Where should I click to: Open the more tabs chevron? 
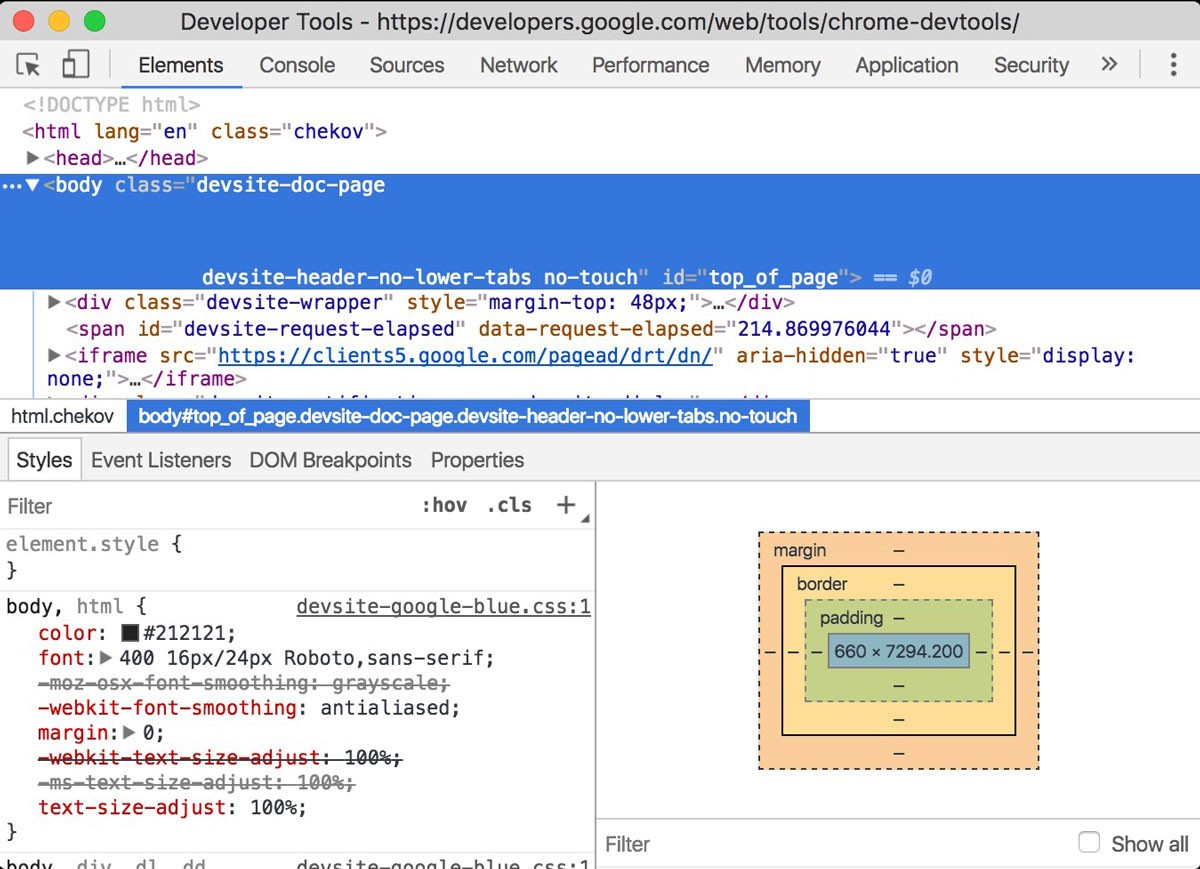(1108, 65)
